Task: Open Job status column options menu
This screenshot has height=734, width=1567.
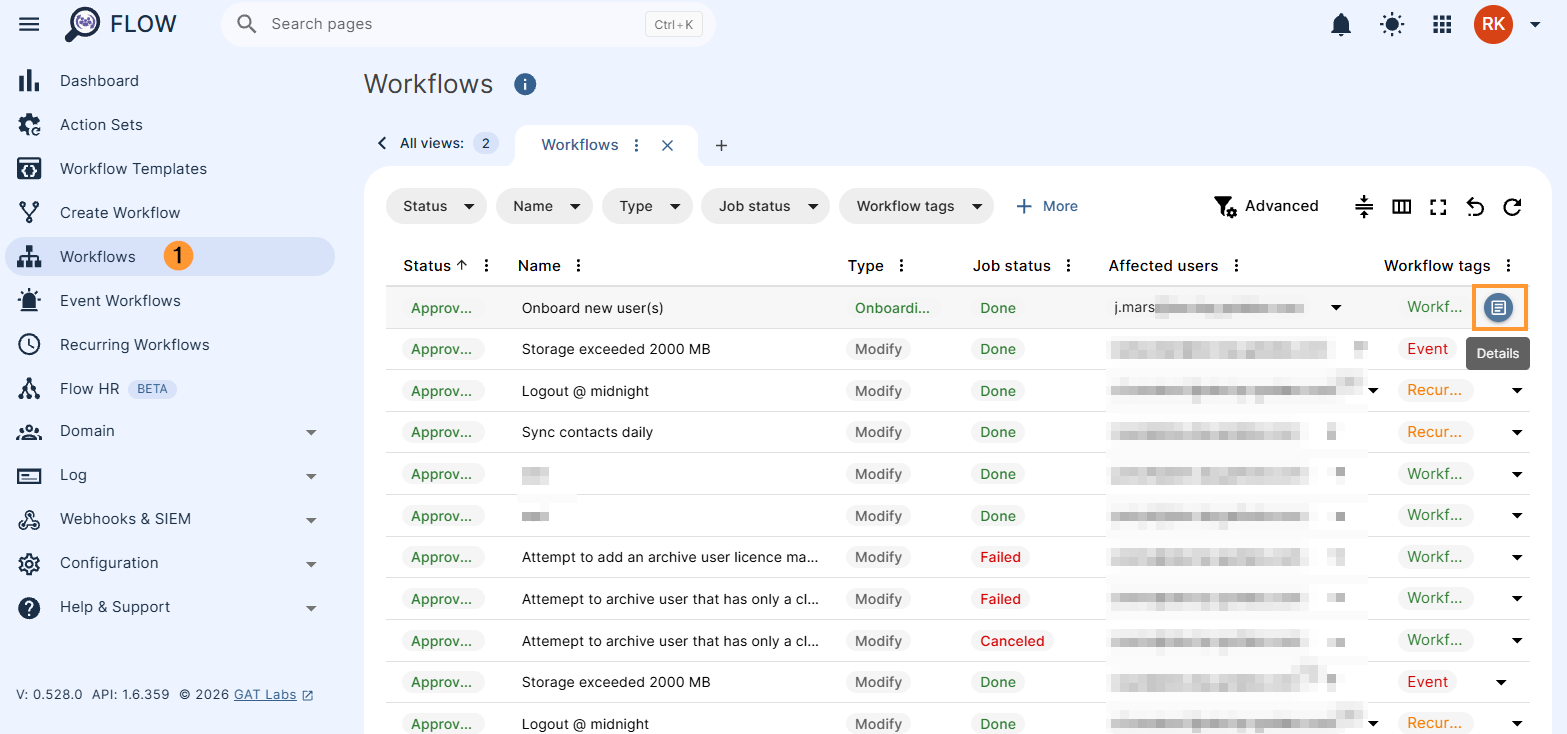Action: [x=1068, y=266]
